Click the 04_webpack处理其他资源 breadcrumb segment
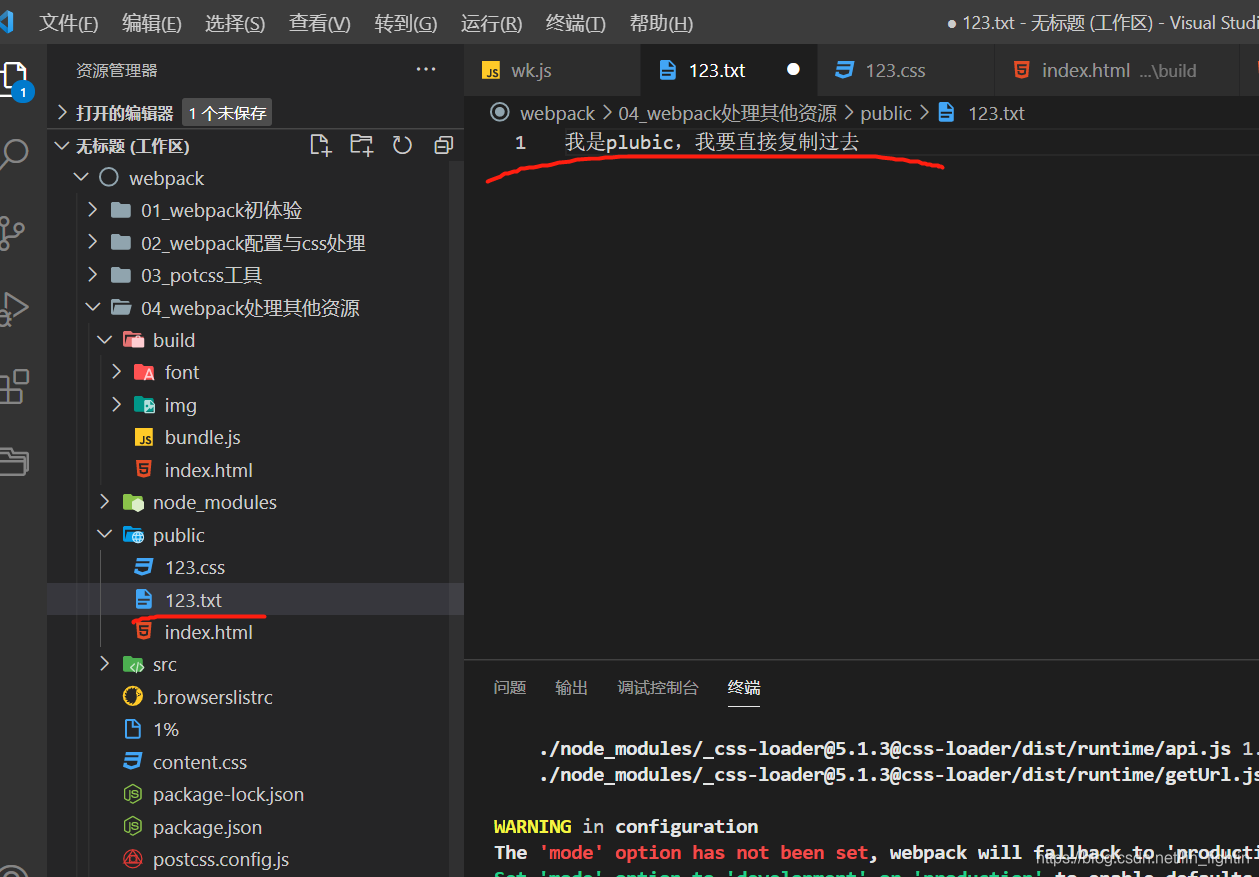1259x877 pixels. (727, 113)
